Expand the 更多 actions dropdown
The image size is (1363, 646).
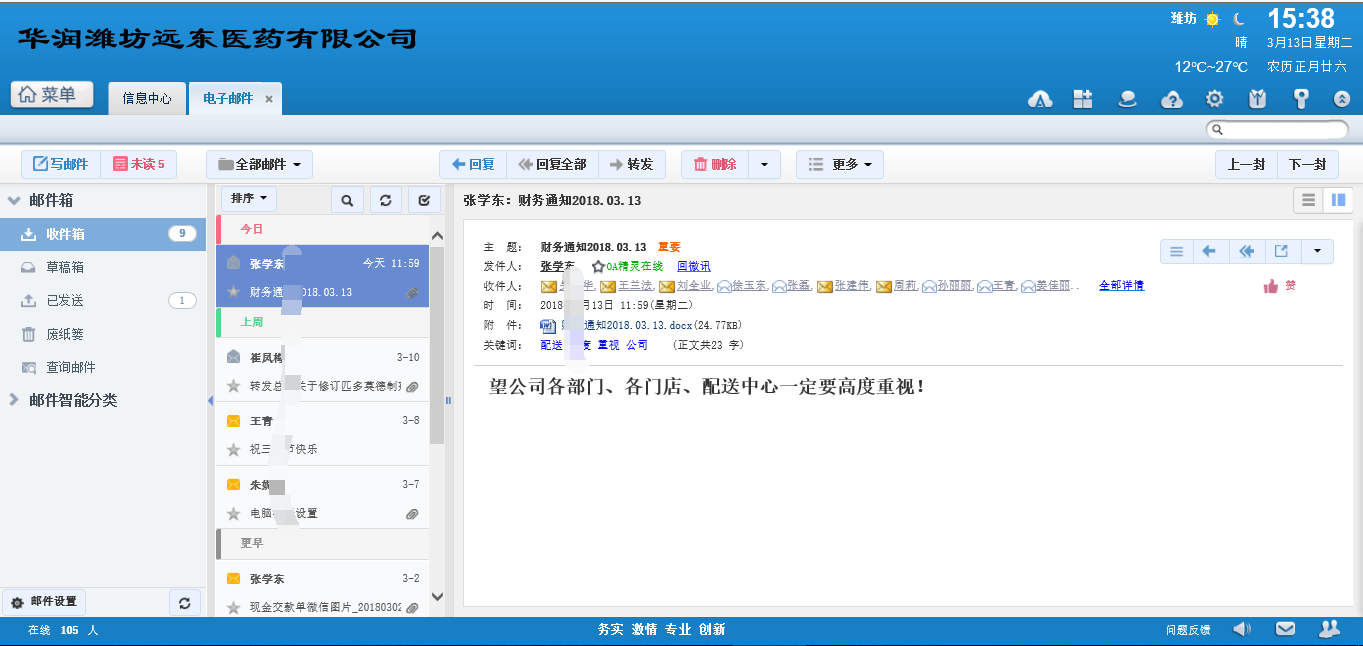[x=840, y=165]
